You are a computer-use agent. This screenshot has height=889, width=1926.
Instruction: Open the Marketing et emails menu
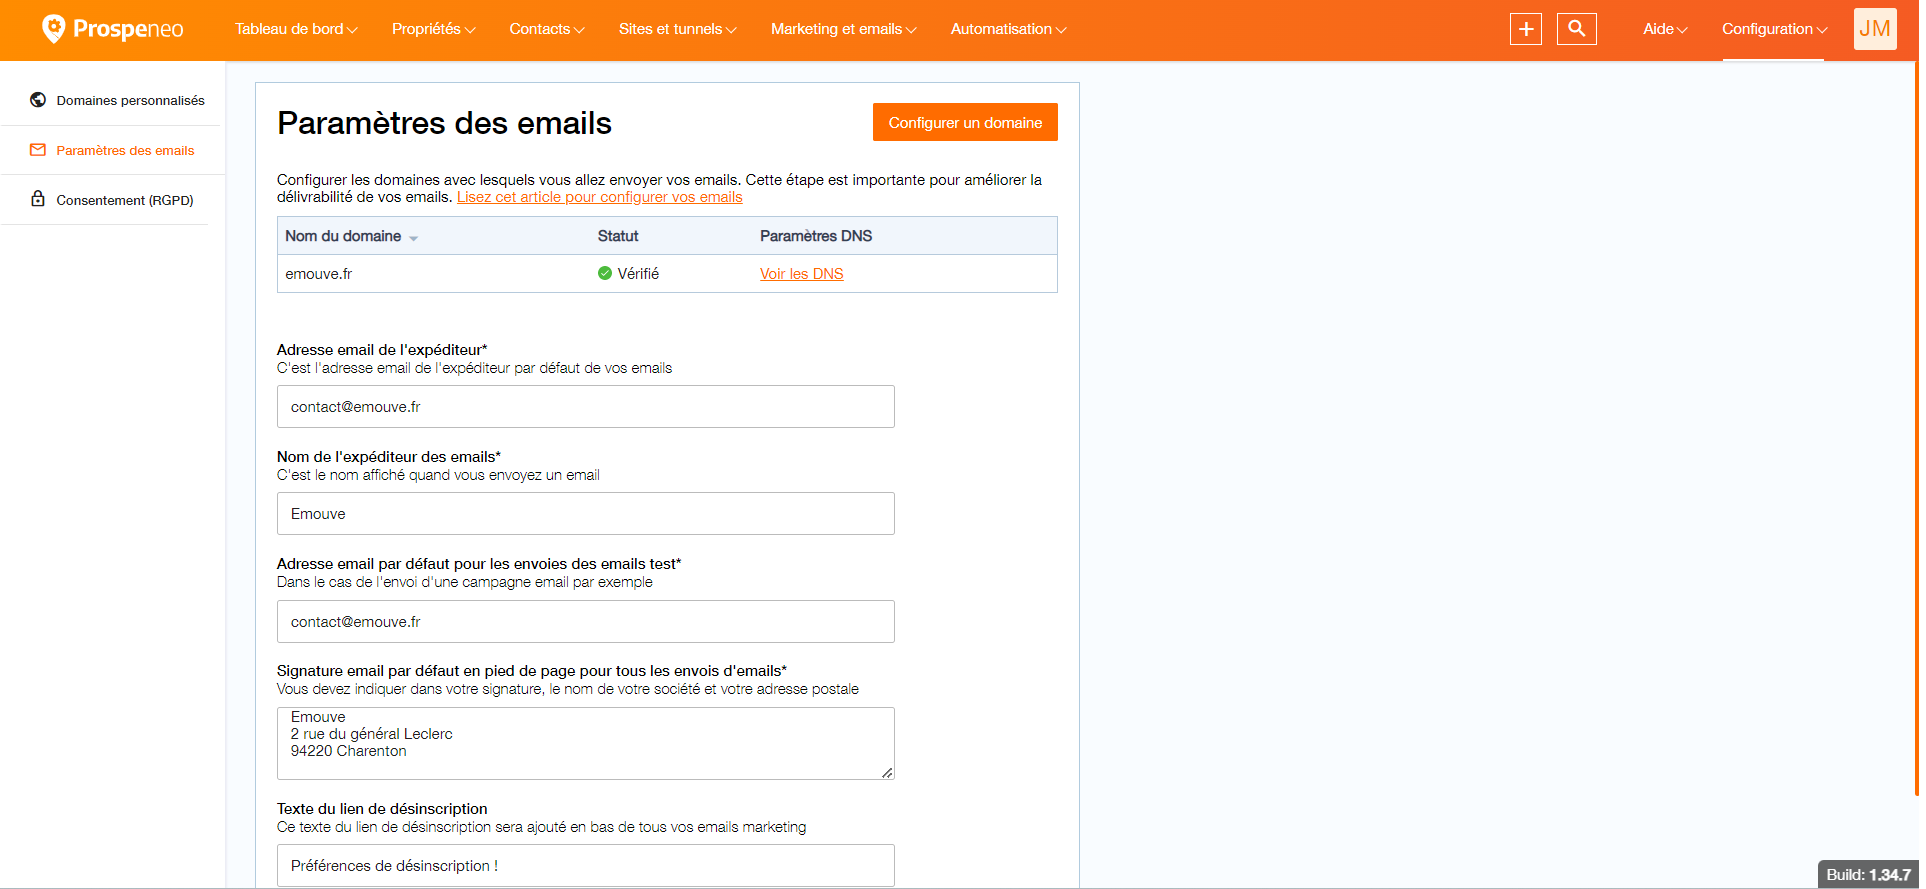[x=843, y=29]
